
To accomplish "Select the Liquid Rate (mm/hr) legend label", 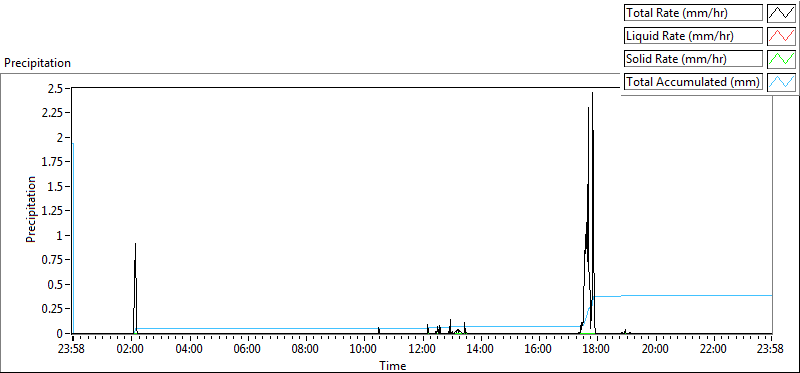I will [693, 36].
